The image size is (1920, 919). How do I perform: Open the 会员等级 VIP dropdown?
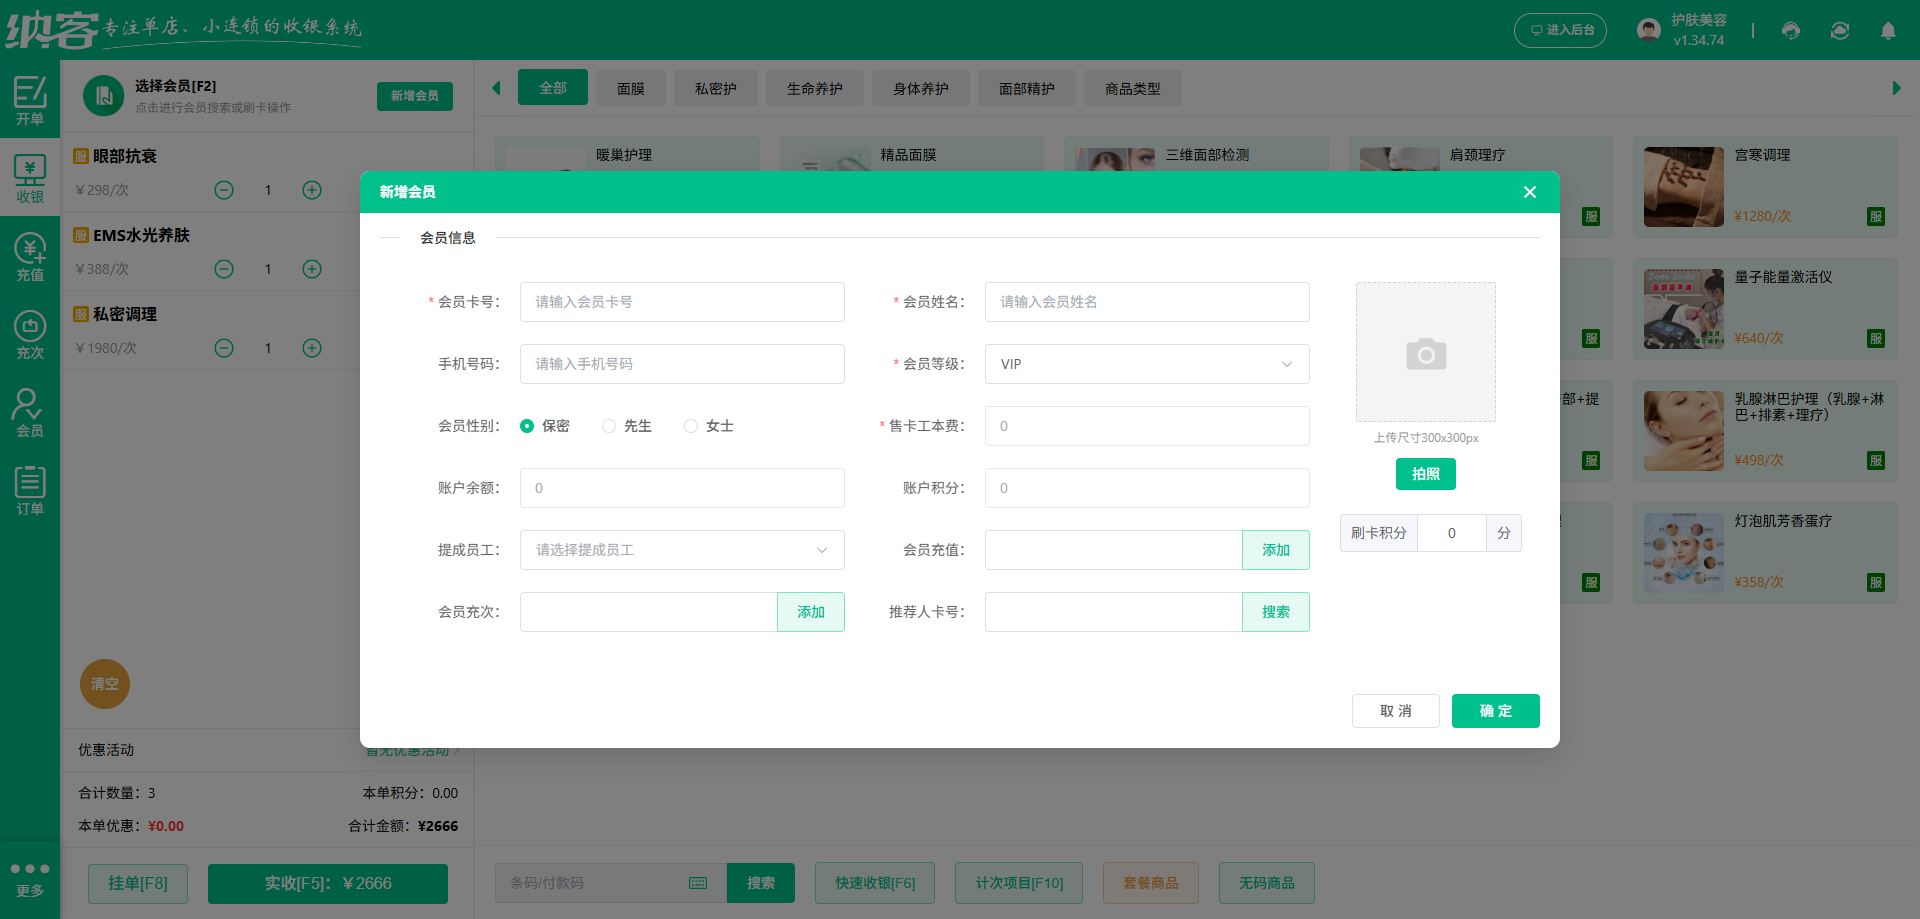(1147, 364)
